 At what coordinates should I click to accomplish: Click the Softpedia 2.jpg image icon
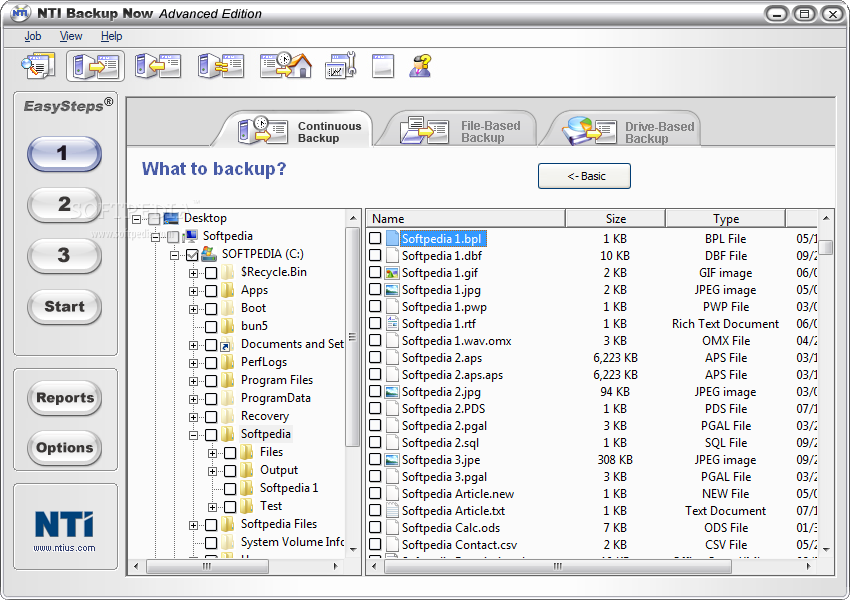coord(392,391)
